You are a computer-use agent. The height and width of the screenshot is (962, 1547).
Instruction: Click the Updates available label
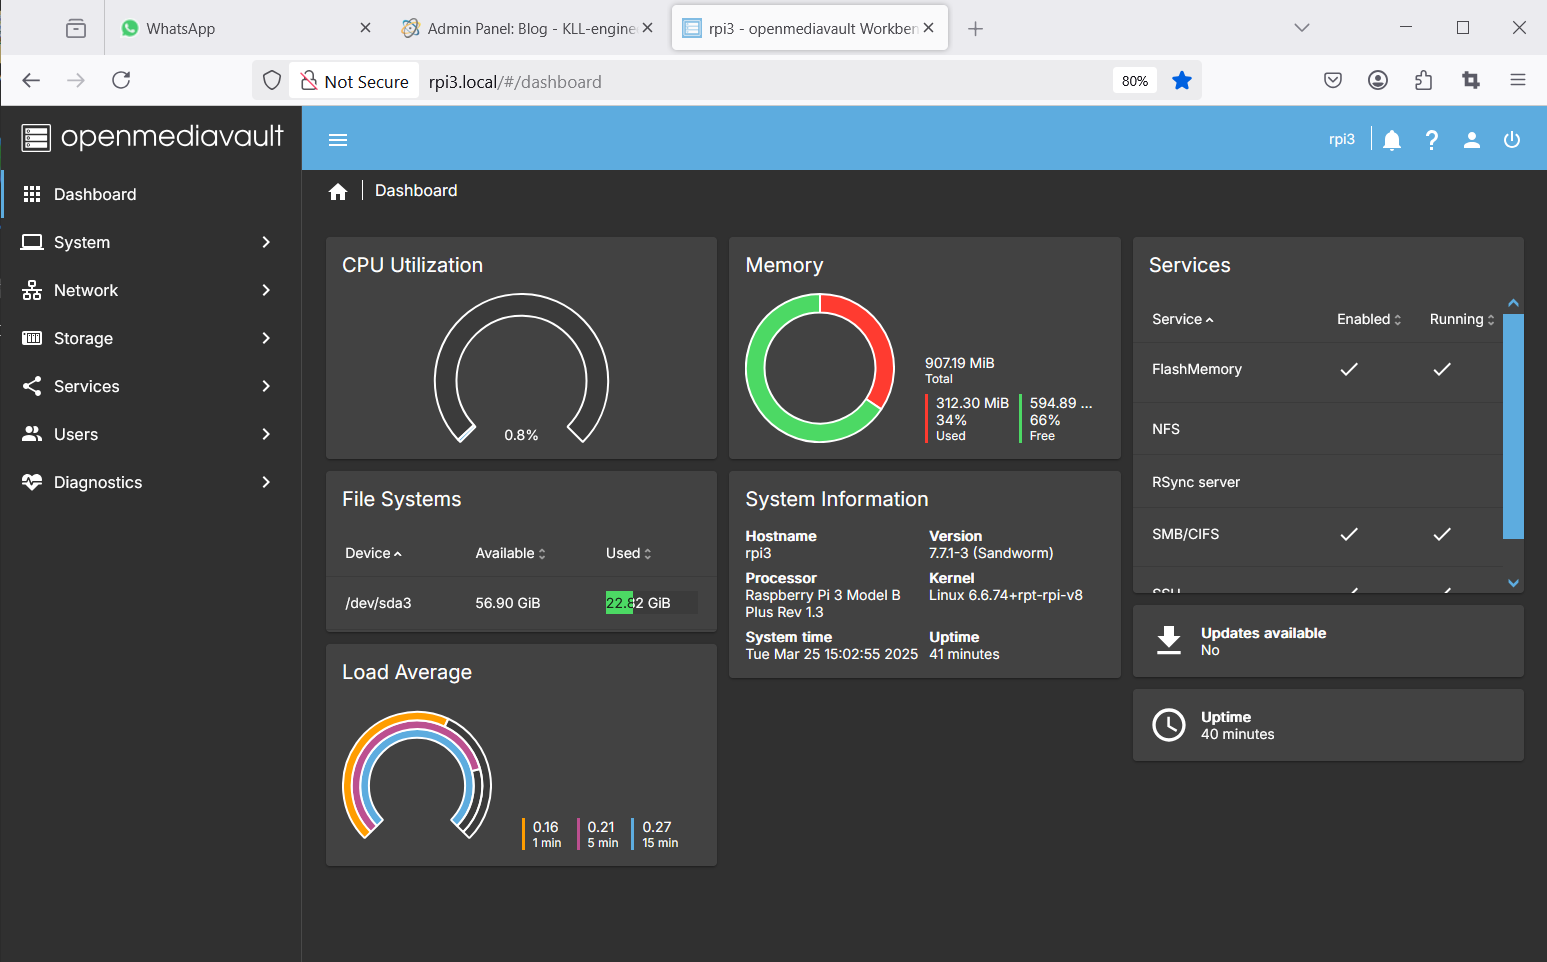[1263, 633]
